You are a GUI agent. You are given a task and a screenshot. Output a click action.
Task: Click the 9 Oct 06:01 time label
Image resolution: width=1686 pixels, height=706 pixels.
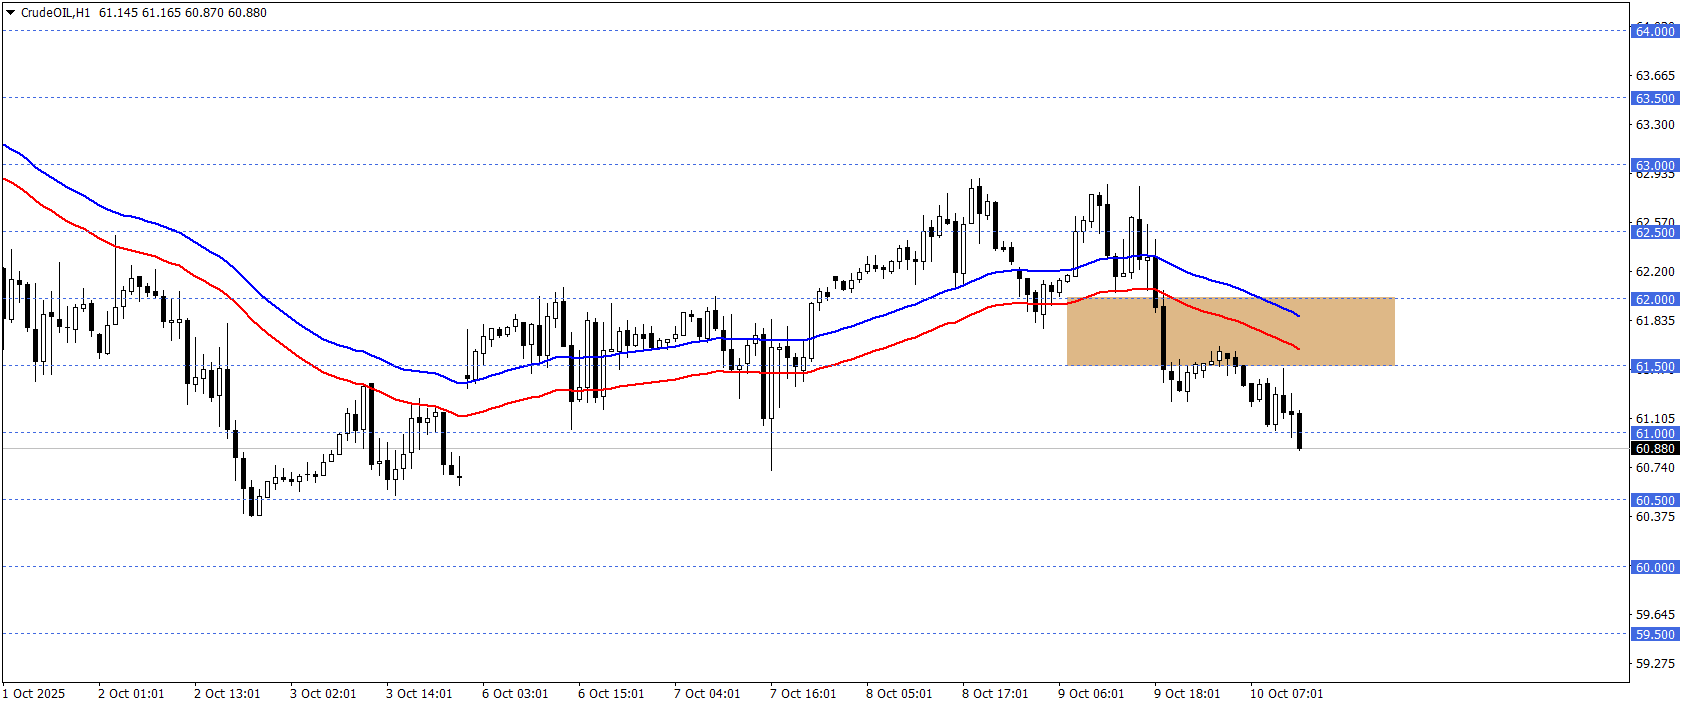[x=1091, y=693]
